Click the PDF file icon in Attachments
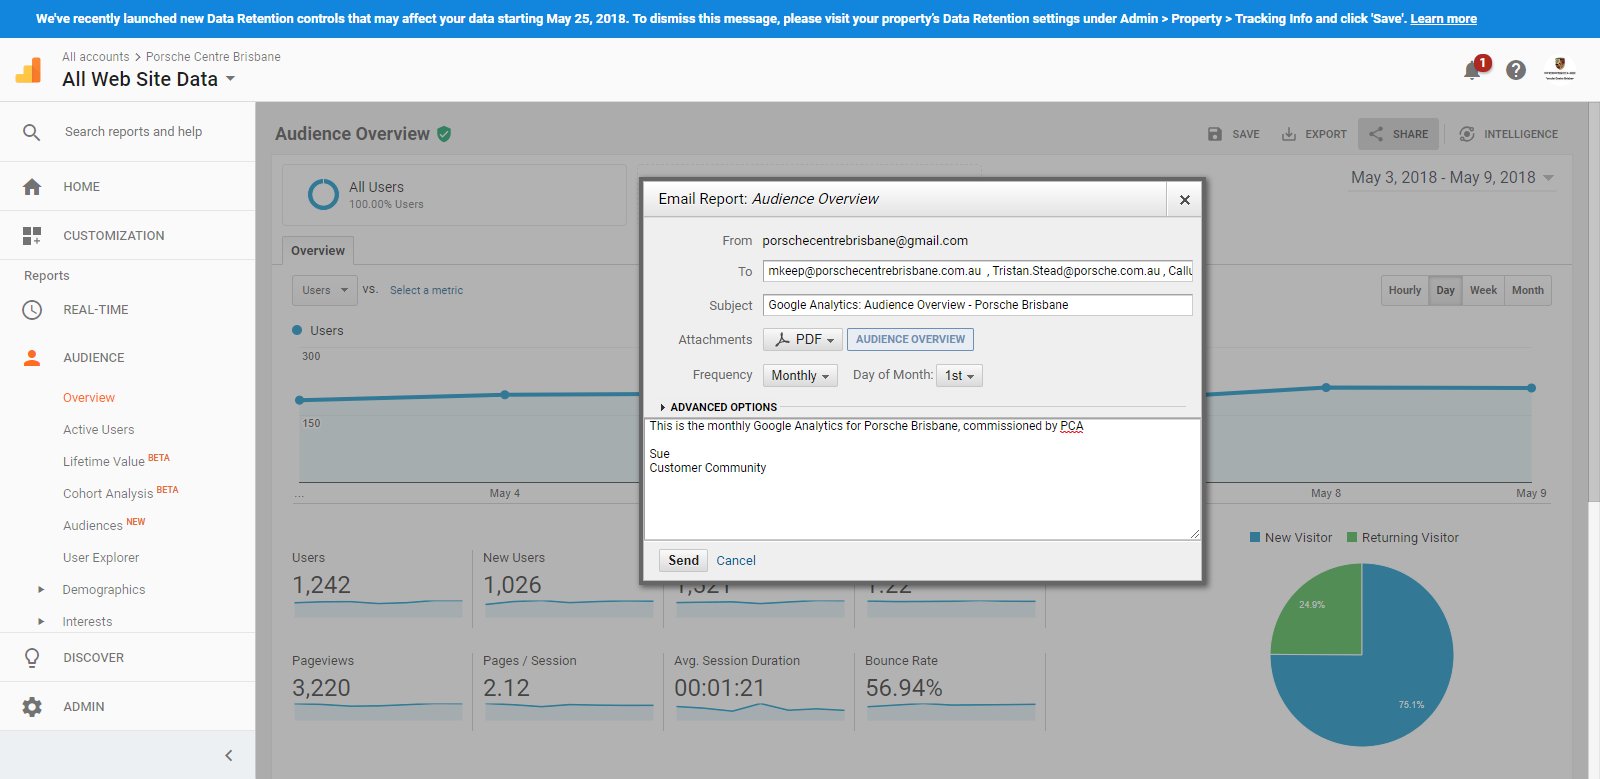The image size is (1600, 779). (782, 340)
